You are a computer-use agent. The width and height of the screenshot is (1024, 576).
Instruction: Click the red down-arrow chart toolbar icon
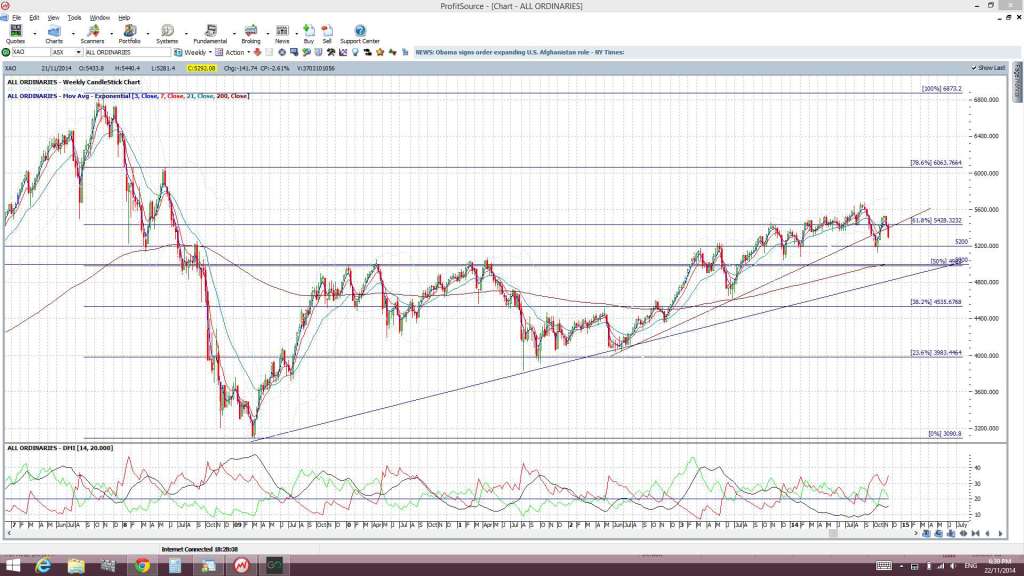click(x=257, y=52)
